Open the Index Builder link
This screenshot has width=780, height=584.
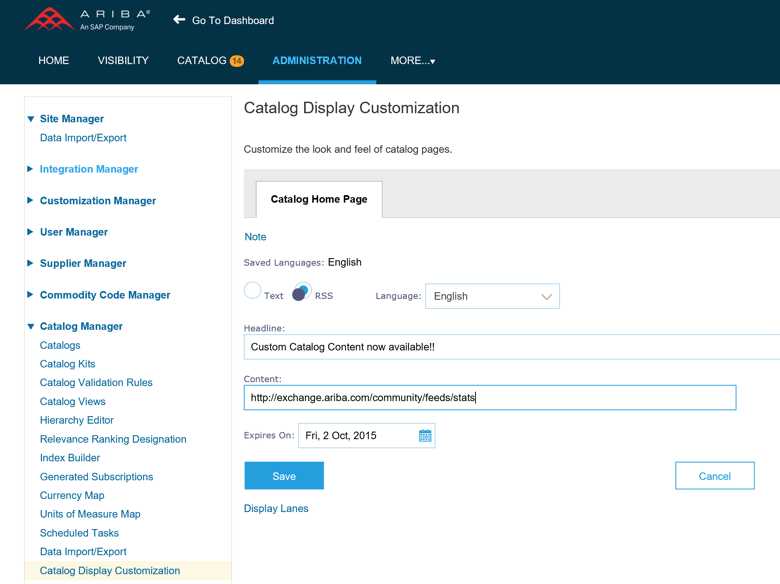[70, 458]
